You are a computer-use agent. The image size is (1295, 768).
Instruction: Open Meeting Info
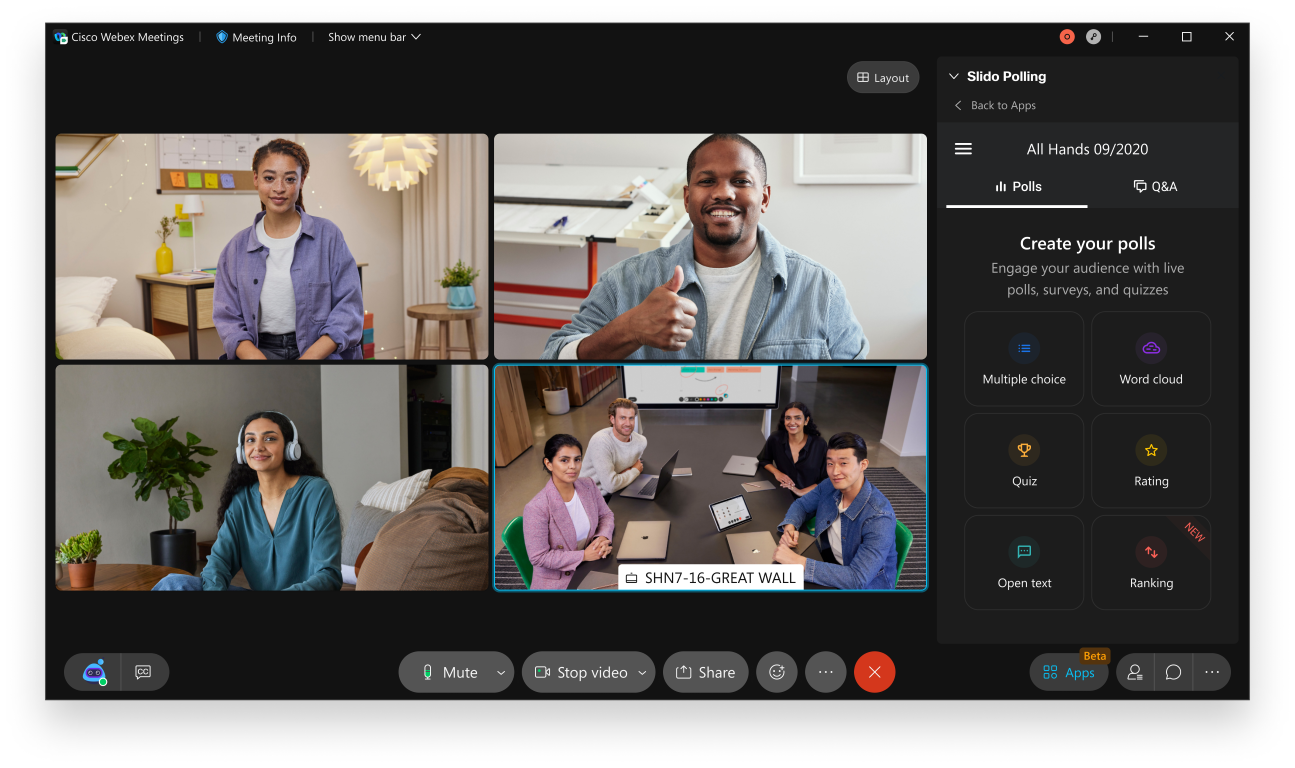tap(256, 37)
